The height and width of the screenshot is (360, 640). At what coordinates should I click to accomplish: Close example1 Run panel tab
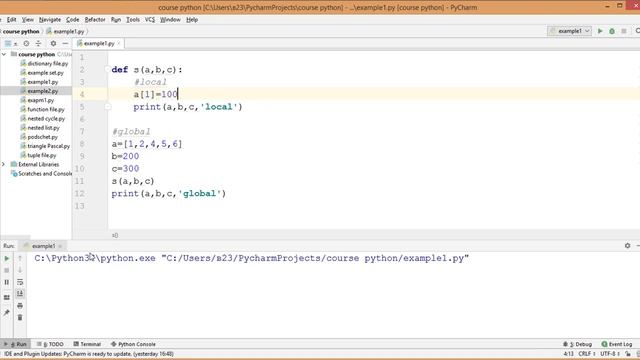(x=60, y=246)
